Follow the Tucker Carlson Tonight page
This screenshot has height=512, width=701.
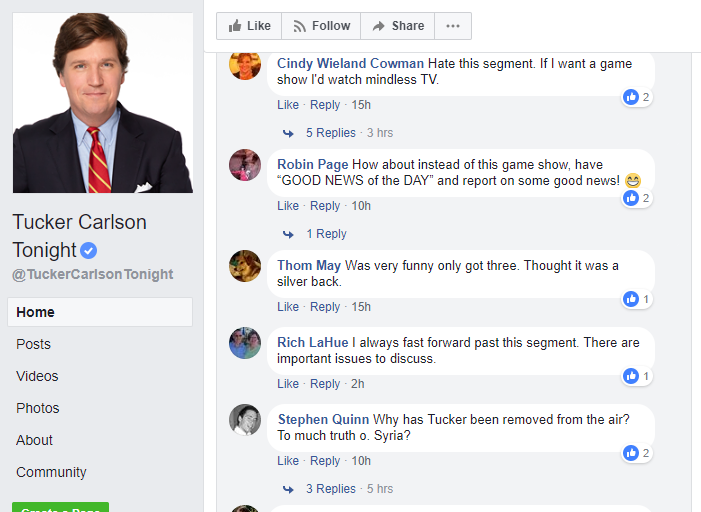[321, 26]
